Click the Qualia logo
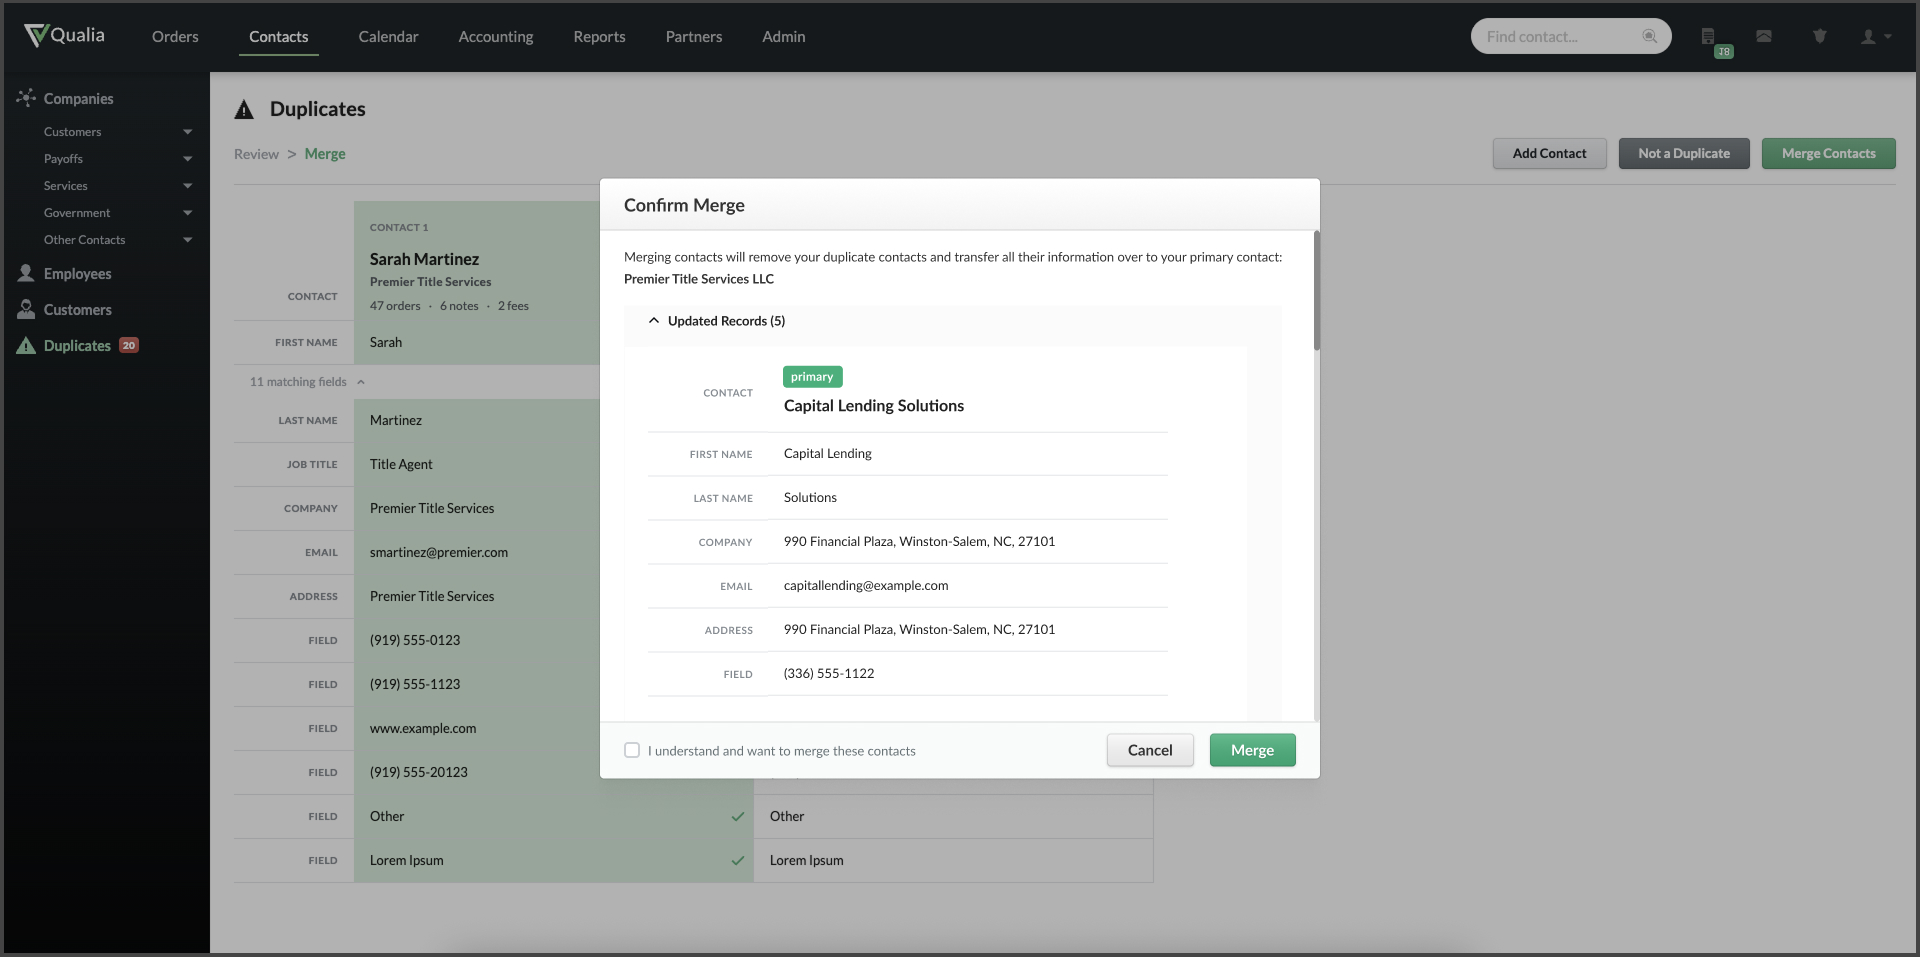 (x=64, y=36)
